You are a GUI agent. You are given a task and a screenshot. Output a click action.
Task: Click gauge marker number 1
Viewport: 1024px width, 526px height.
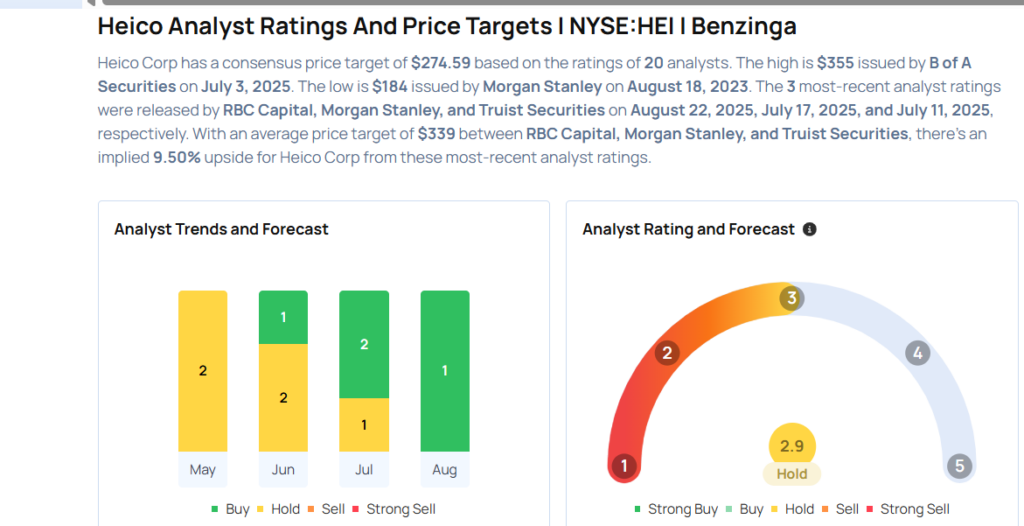tap(625, 466)
